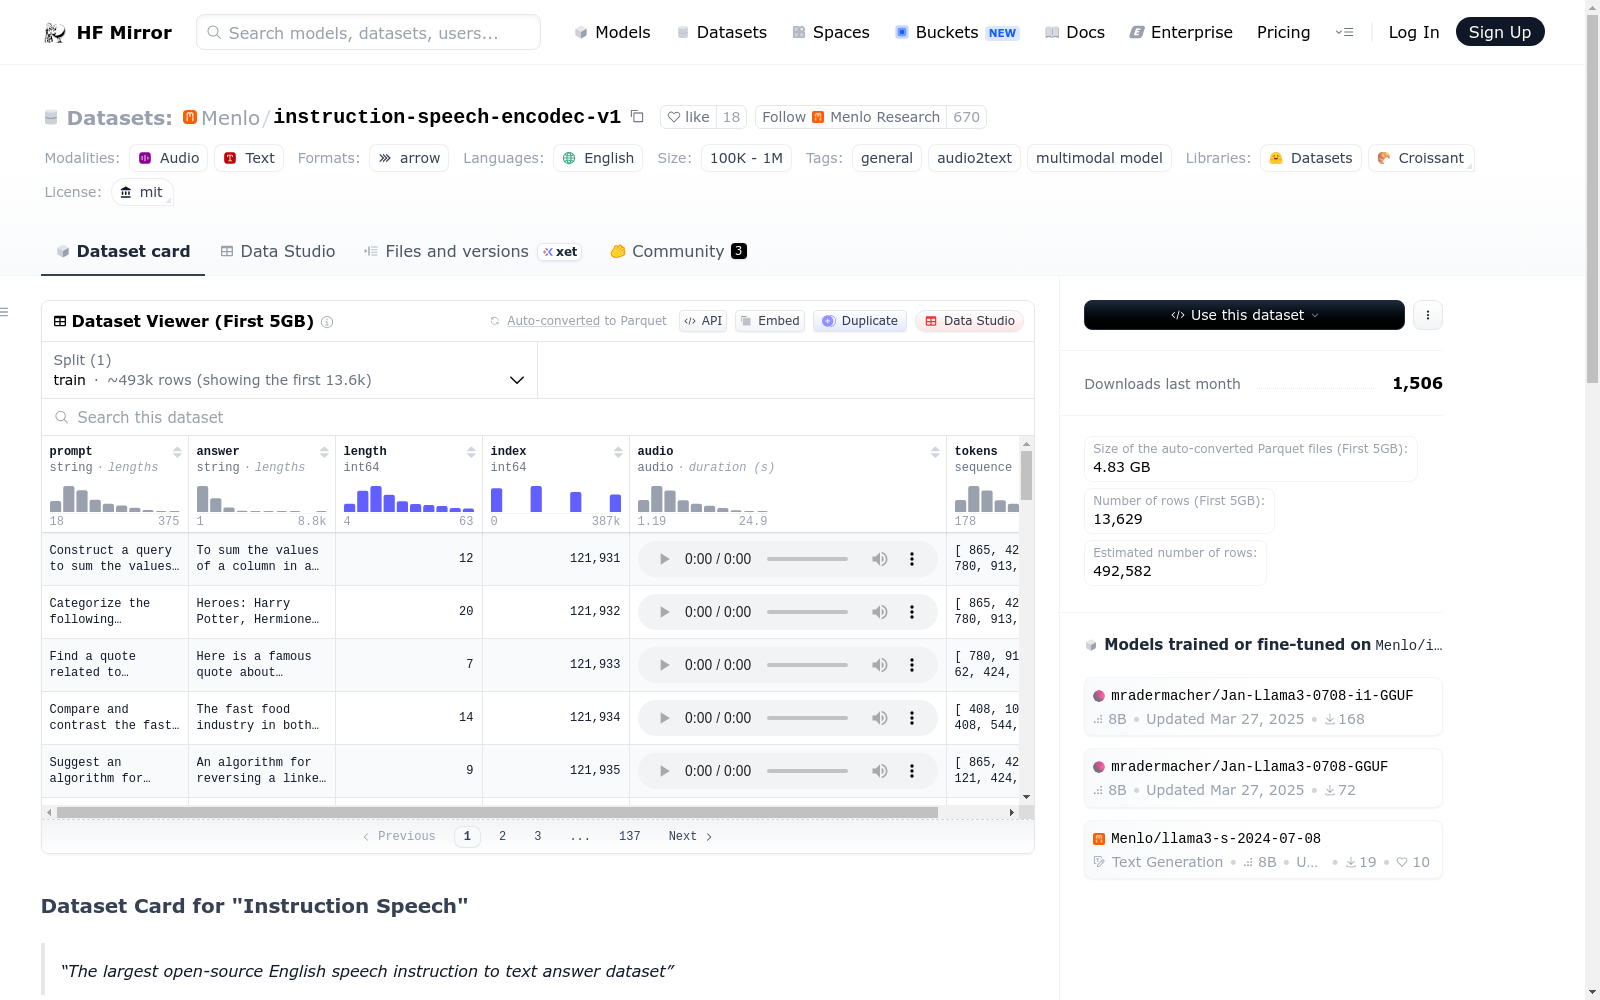Screen dimensions: 1600x1000
Task: Go to page 2 of the table
Action: (x=503, y=836)
